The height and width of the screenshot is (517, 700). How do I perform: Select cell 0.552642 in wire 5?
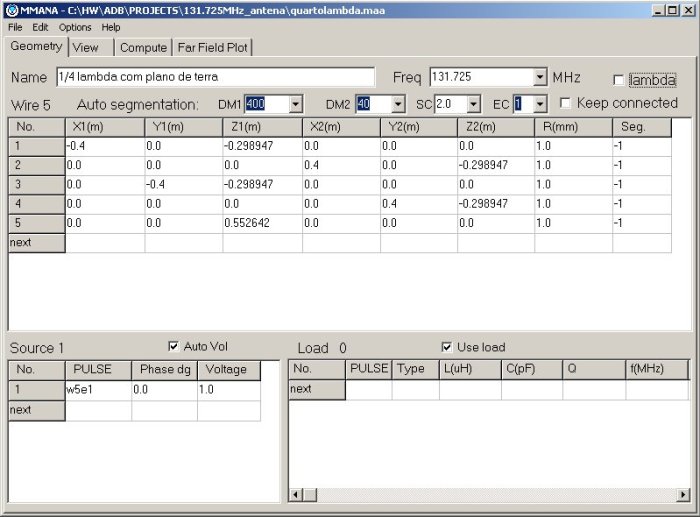[262, 223]
